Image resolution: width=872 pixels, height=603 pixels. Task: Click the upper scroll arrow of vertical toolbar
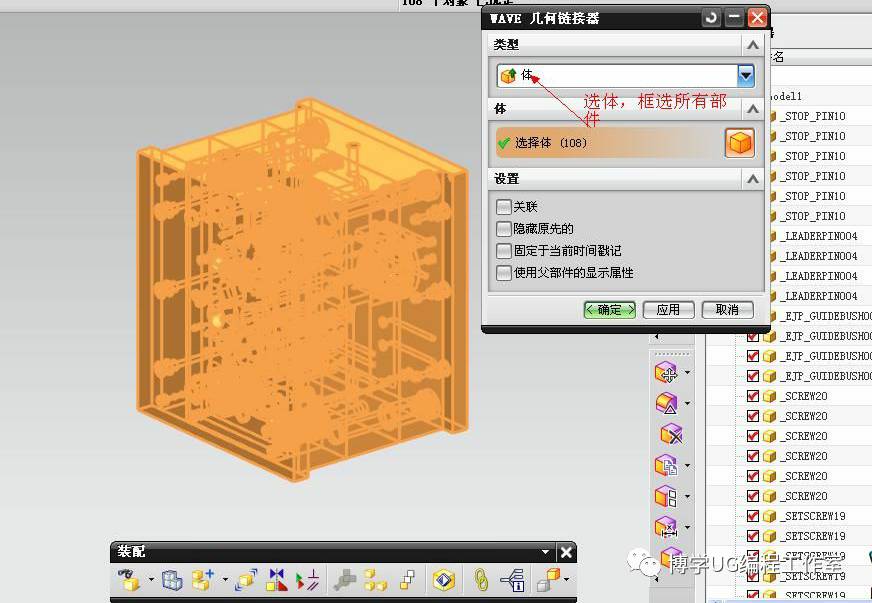click(x=657, y=337)
